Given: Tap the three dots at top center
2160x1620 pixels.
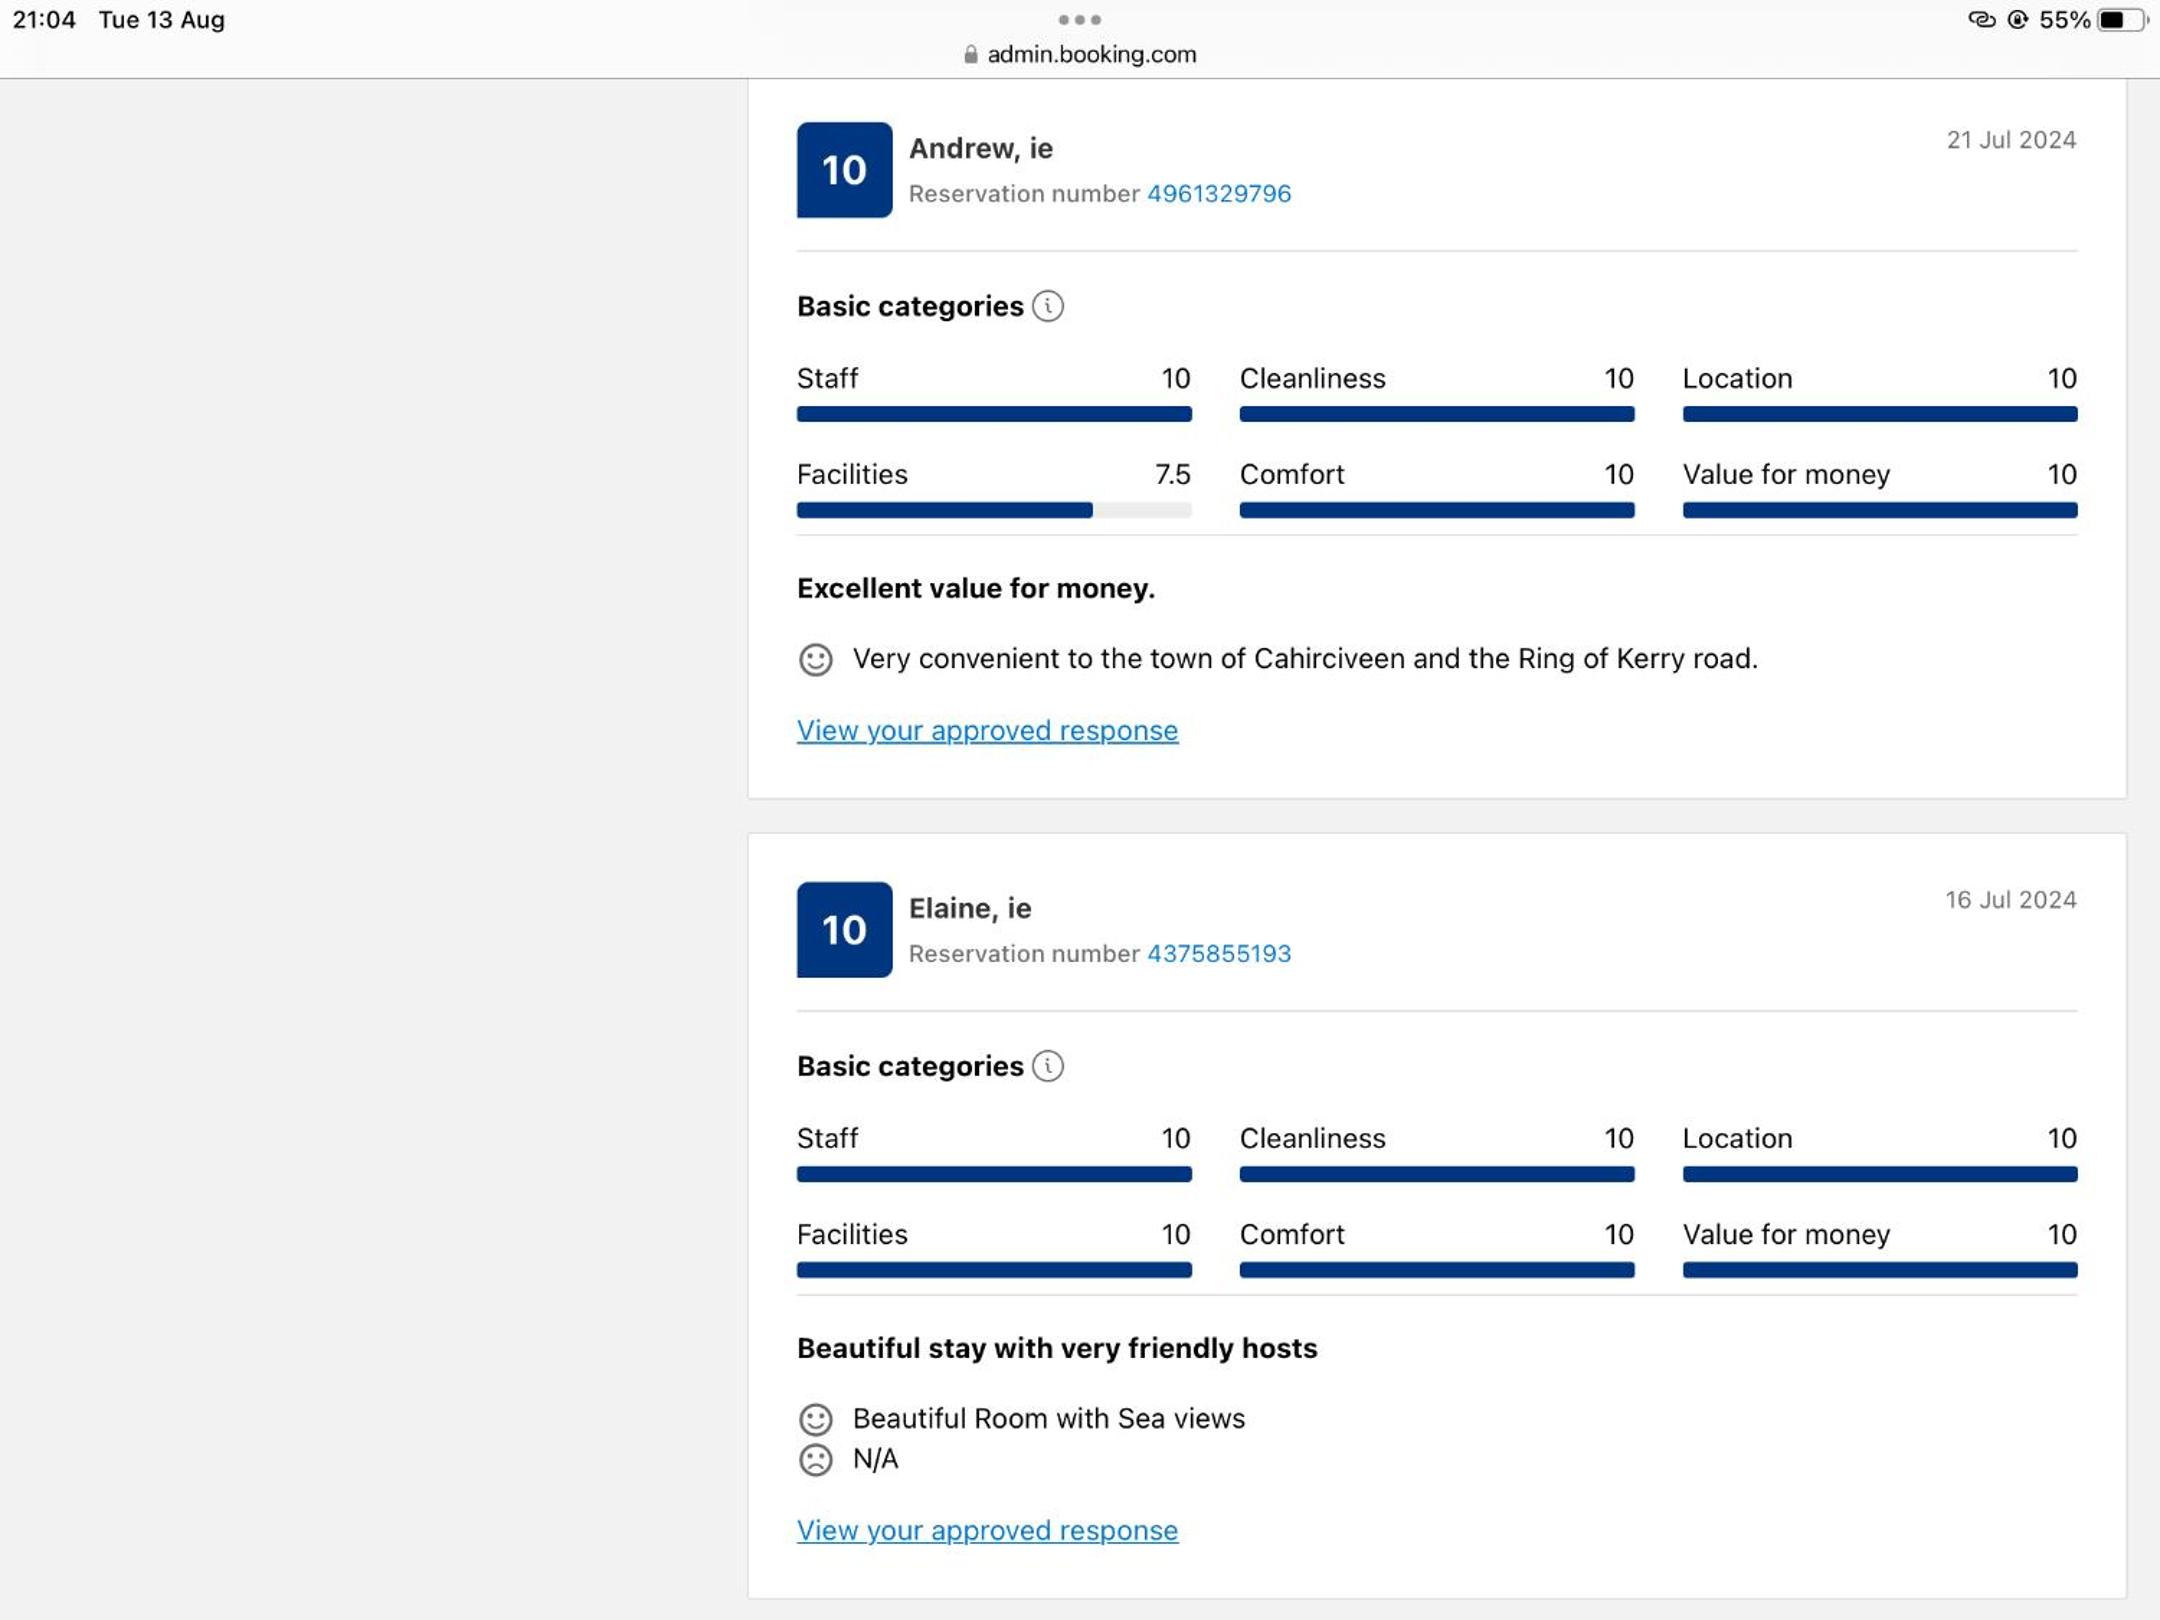Looking at the screenshot, I should point(1079,20).
